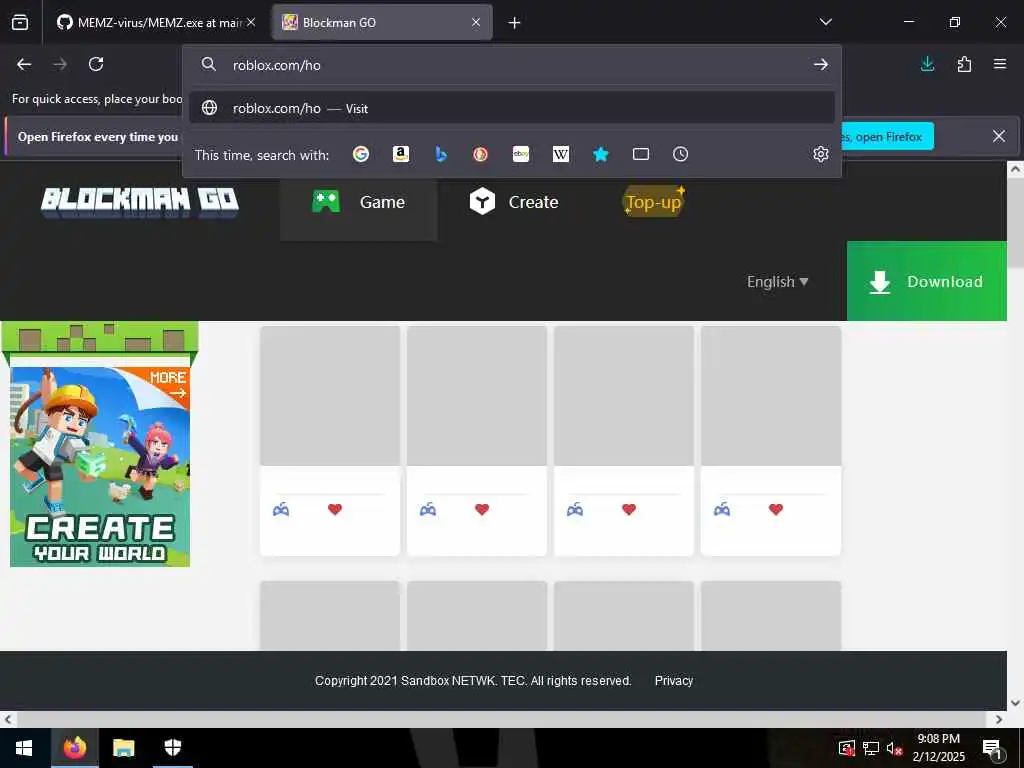Image resolution: width=1024 pixels, height=768 pixels.
Task: Click the muted volume tray icon
Action: click(894, 748)
